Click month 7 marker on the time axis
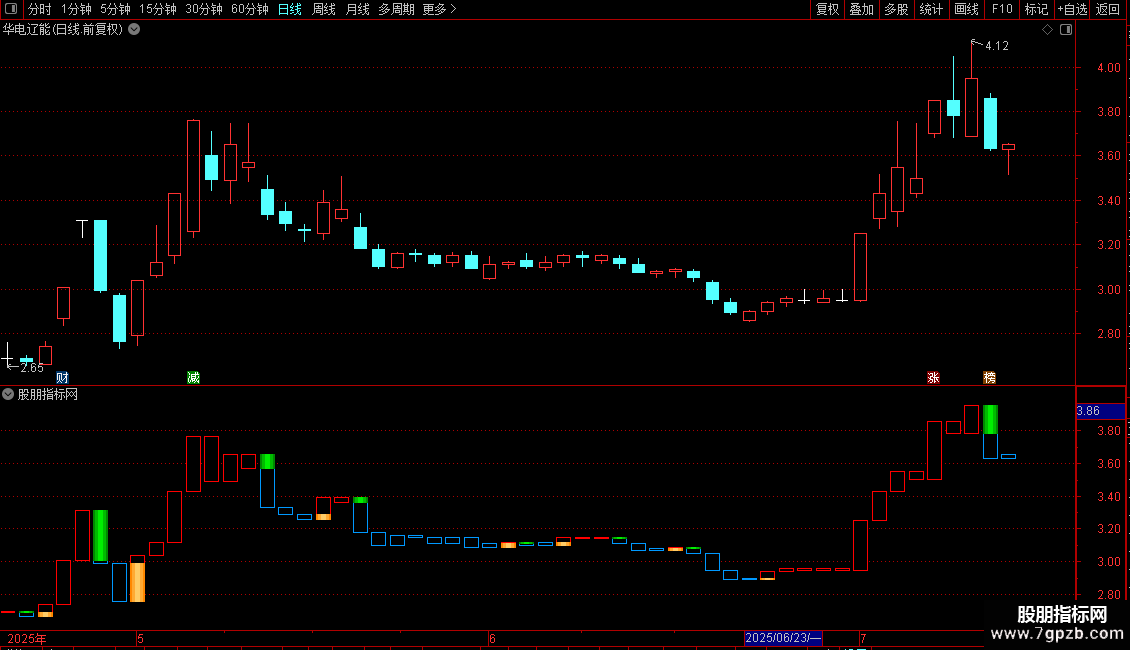 [863, 638]
